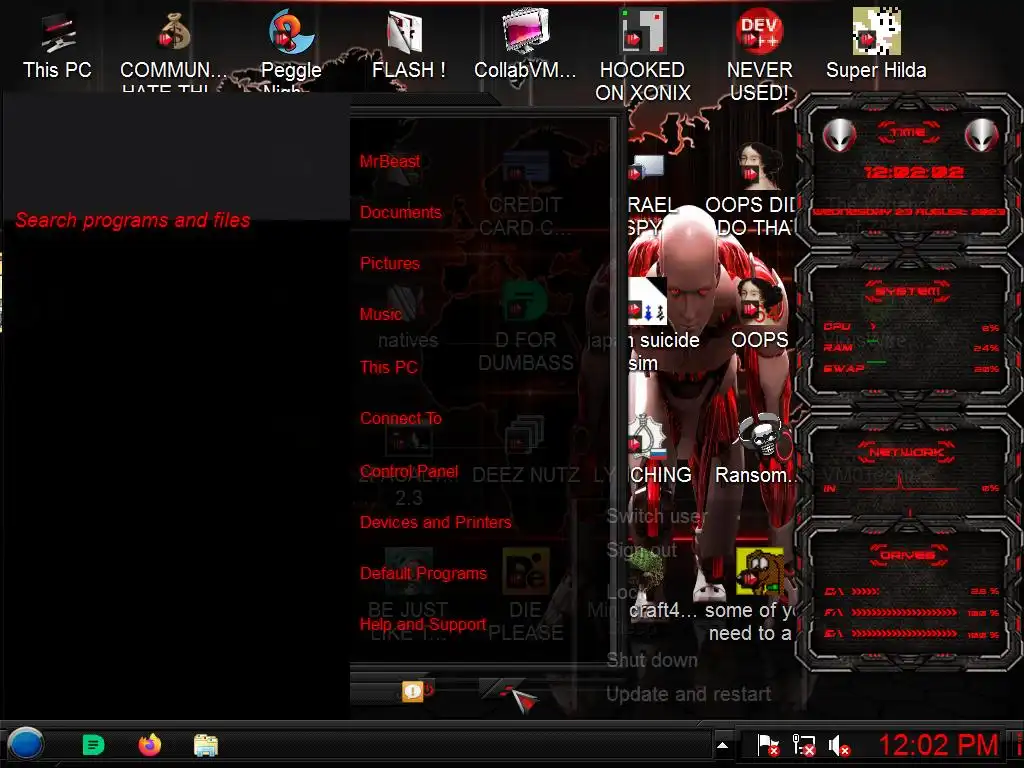Click the Start orb on the taskbar
The image size is (1024, 768).
pos(26,744)
